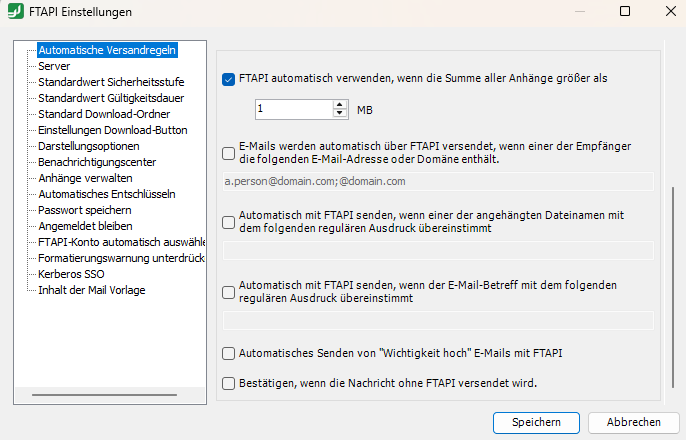Open Inhalt der Mail Vorlage section
This screenshot has height=440, width=686.
click(x=91, y=290)
